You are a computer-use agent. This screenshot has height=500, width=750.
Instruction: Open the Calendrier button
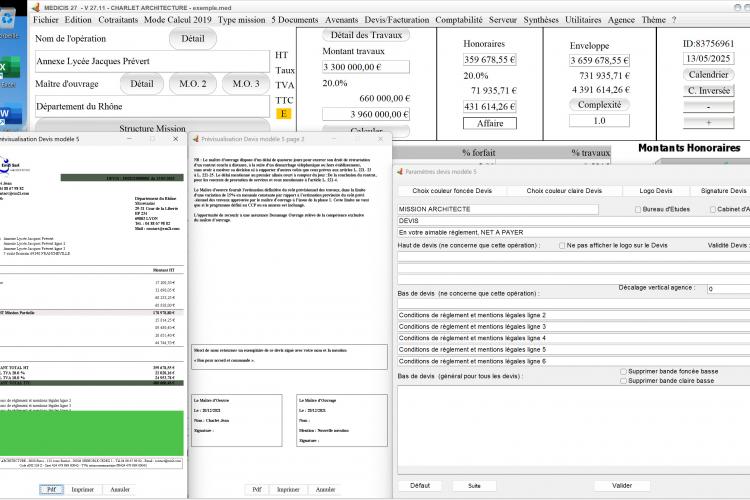708,75
